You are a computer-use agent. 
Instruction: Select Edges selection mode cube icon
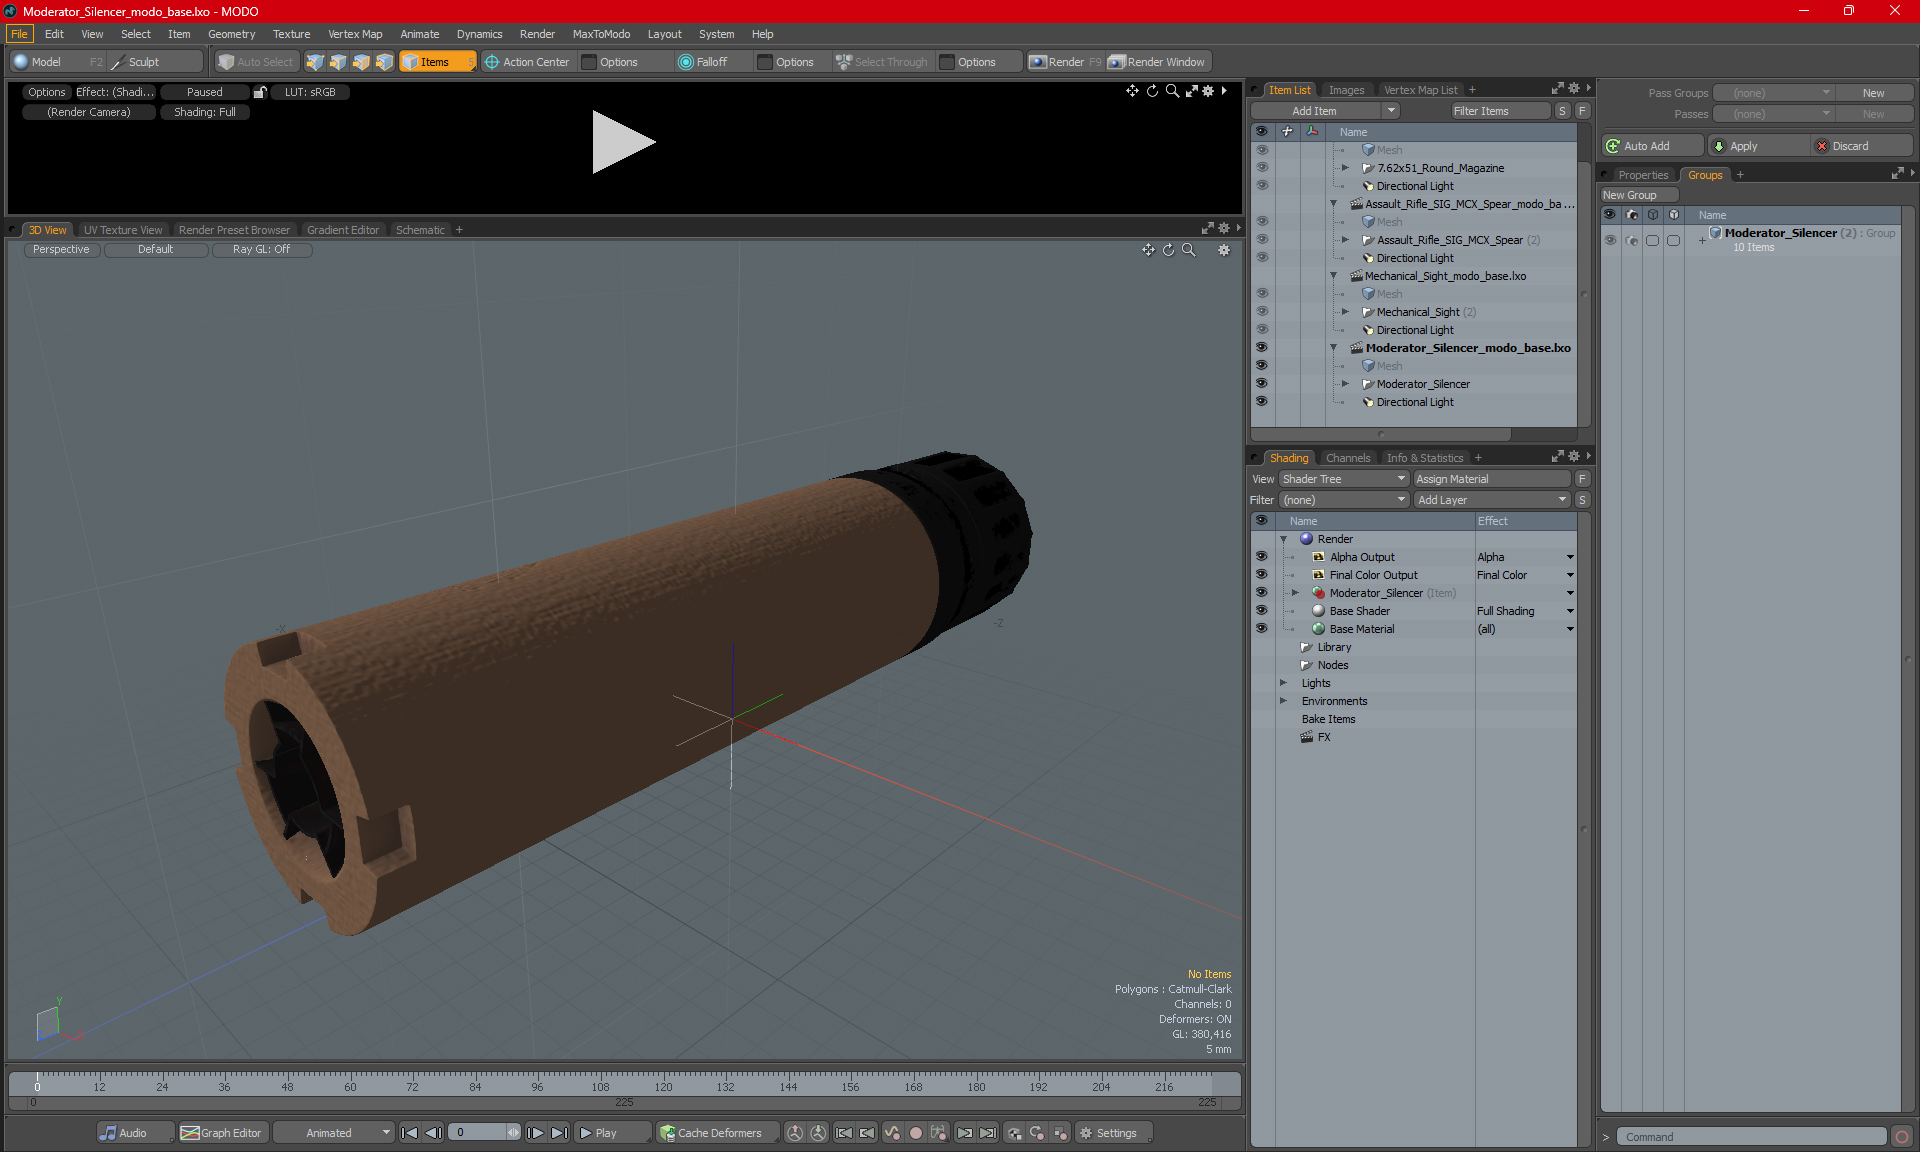(x=338, y=62)
